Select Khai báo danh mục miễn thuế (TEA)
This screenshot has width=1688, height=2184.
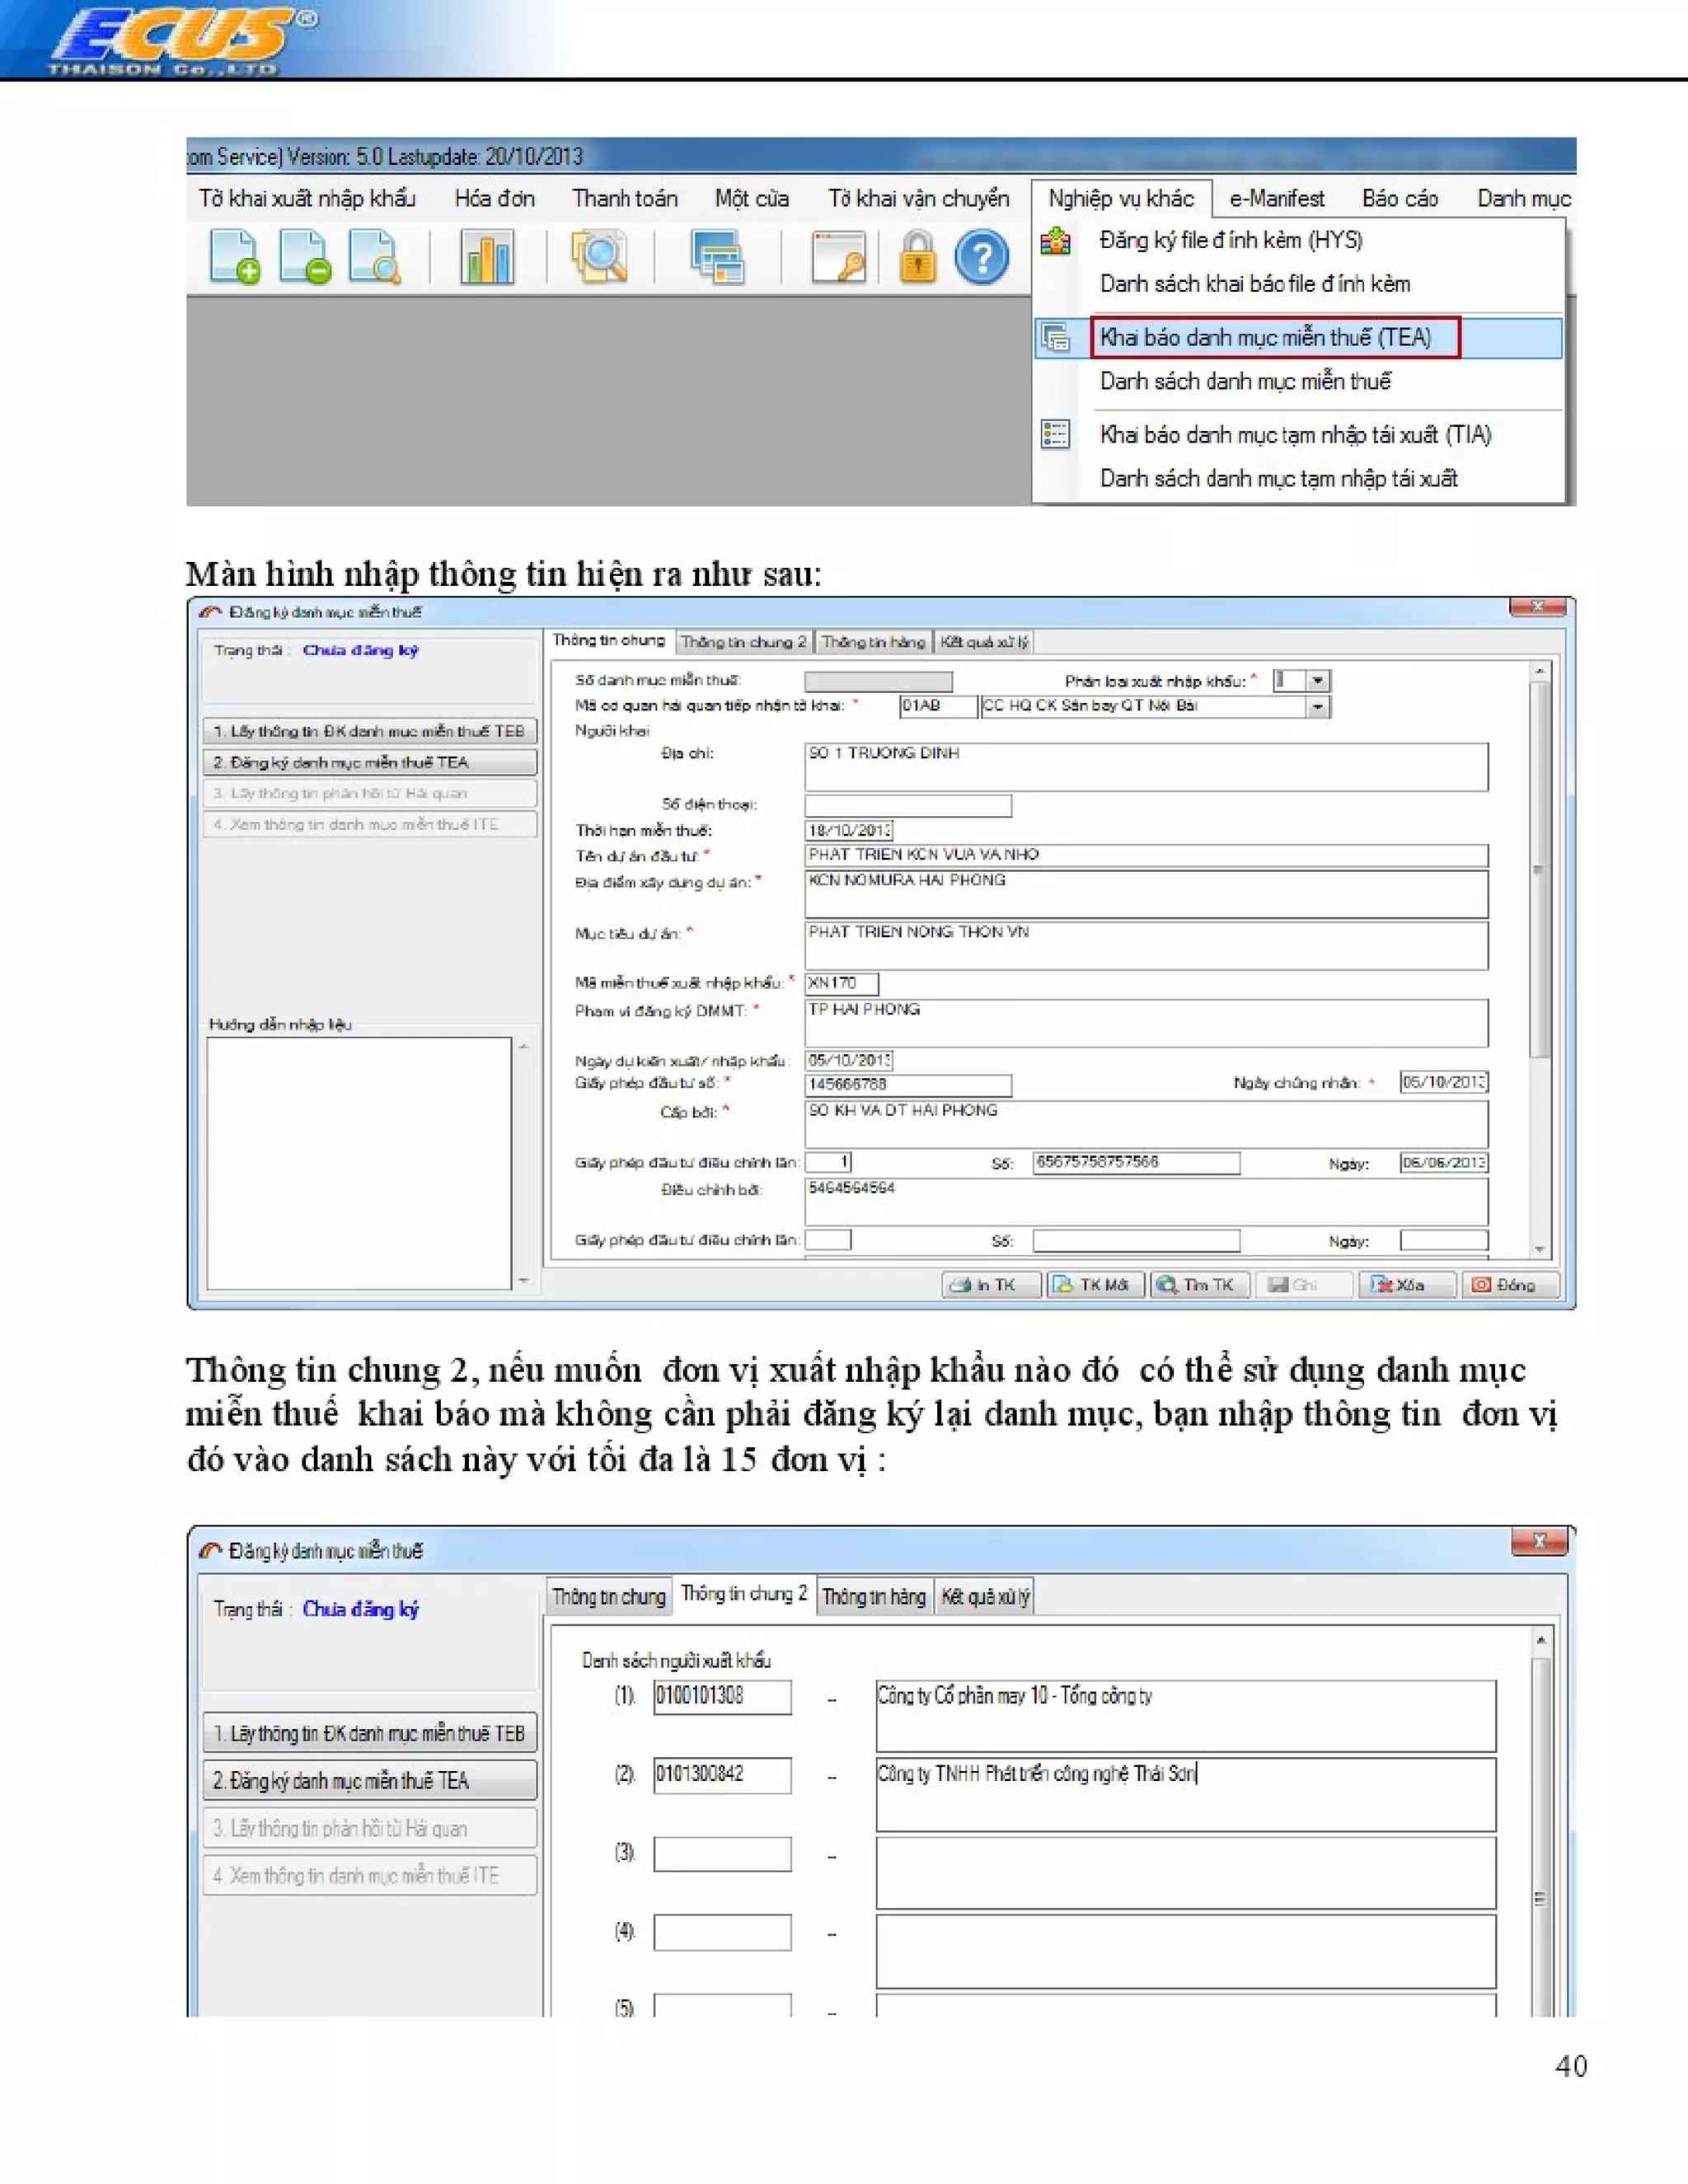(1265, 338)
